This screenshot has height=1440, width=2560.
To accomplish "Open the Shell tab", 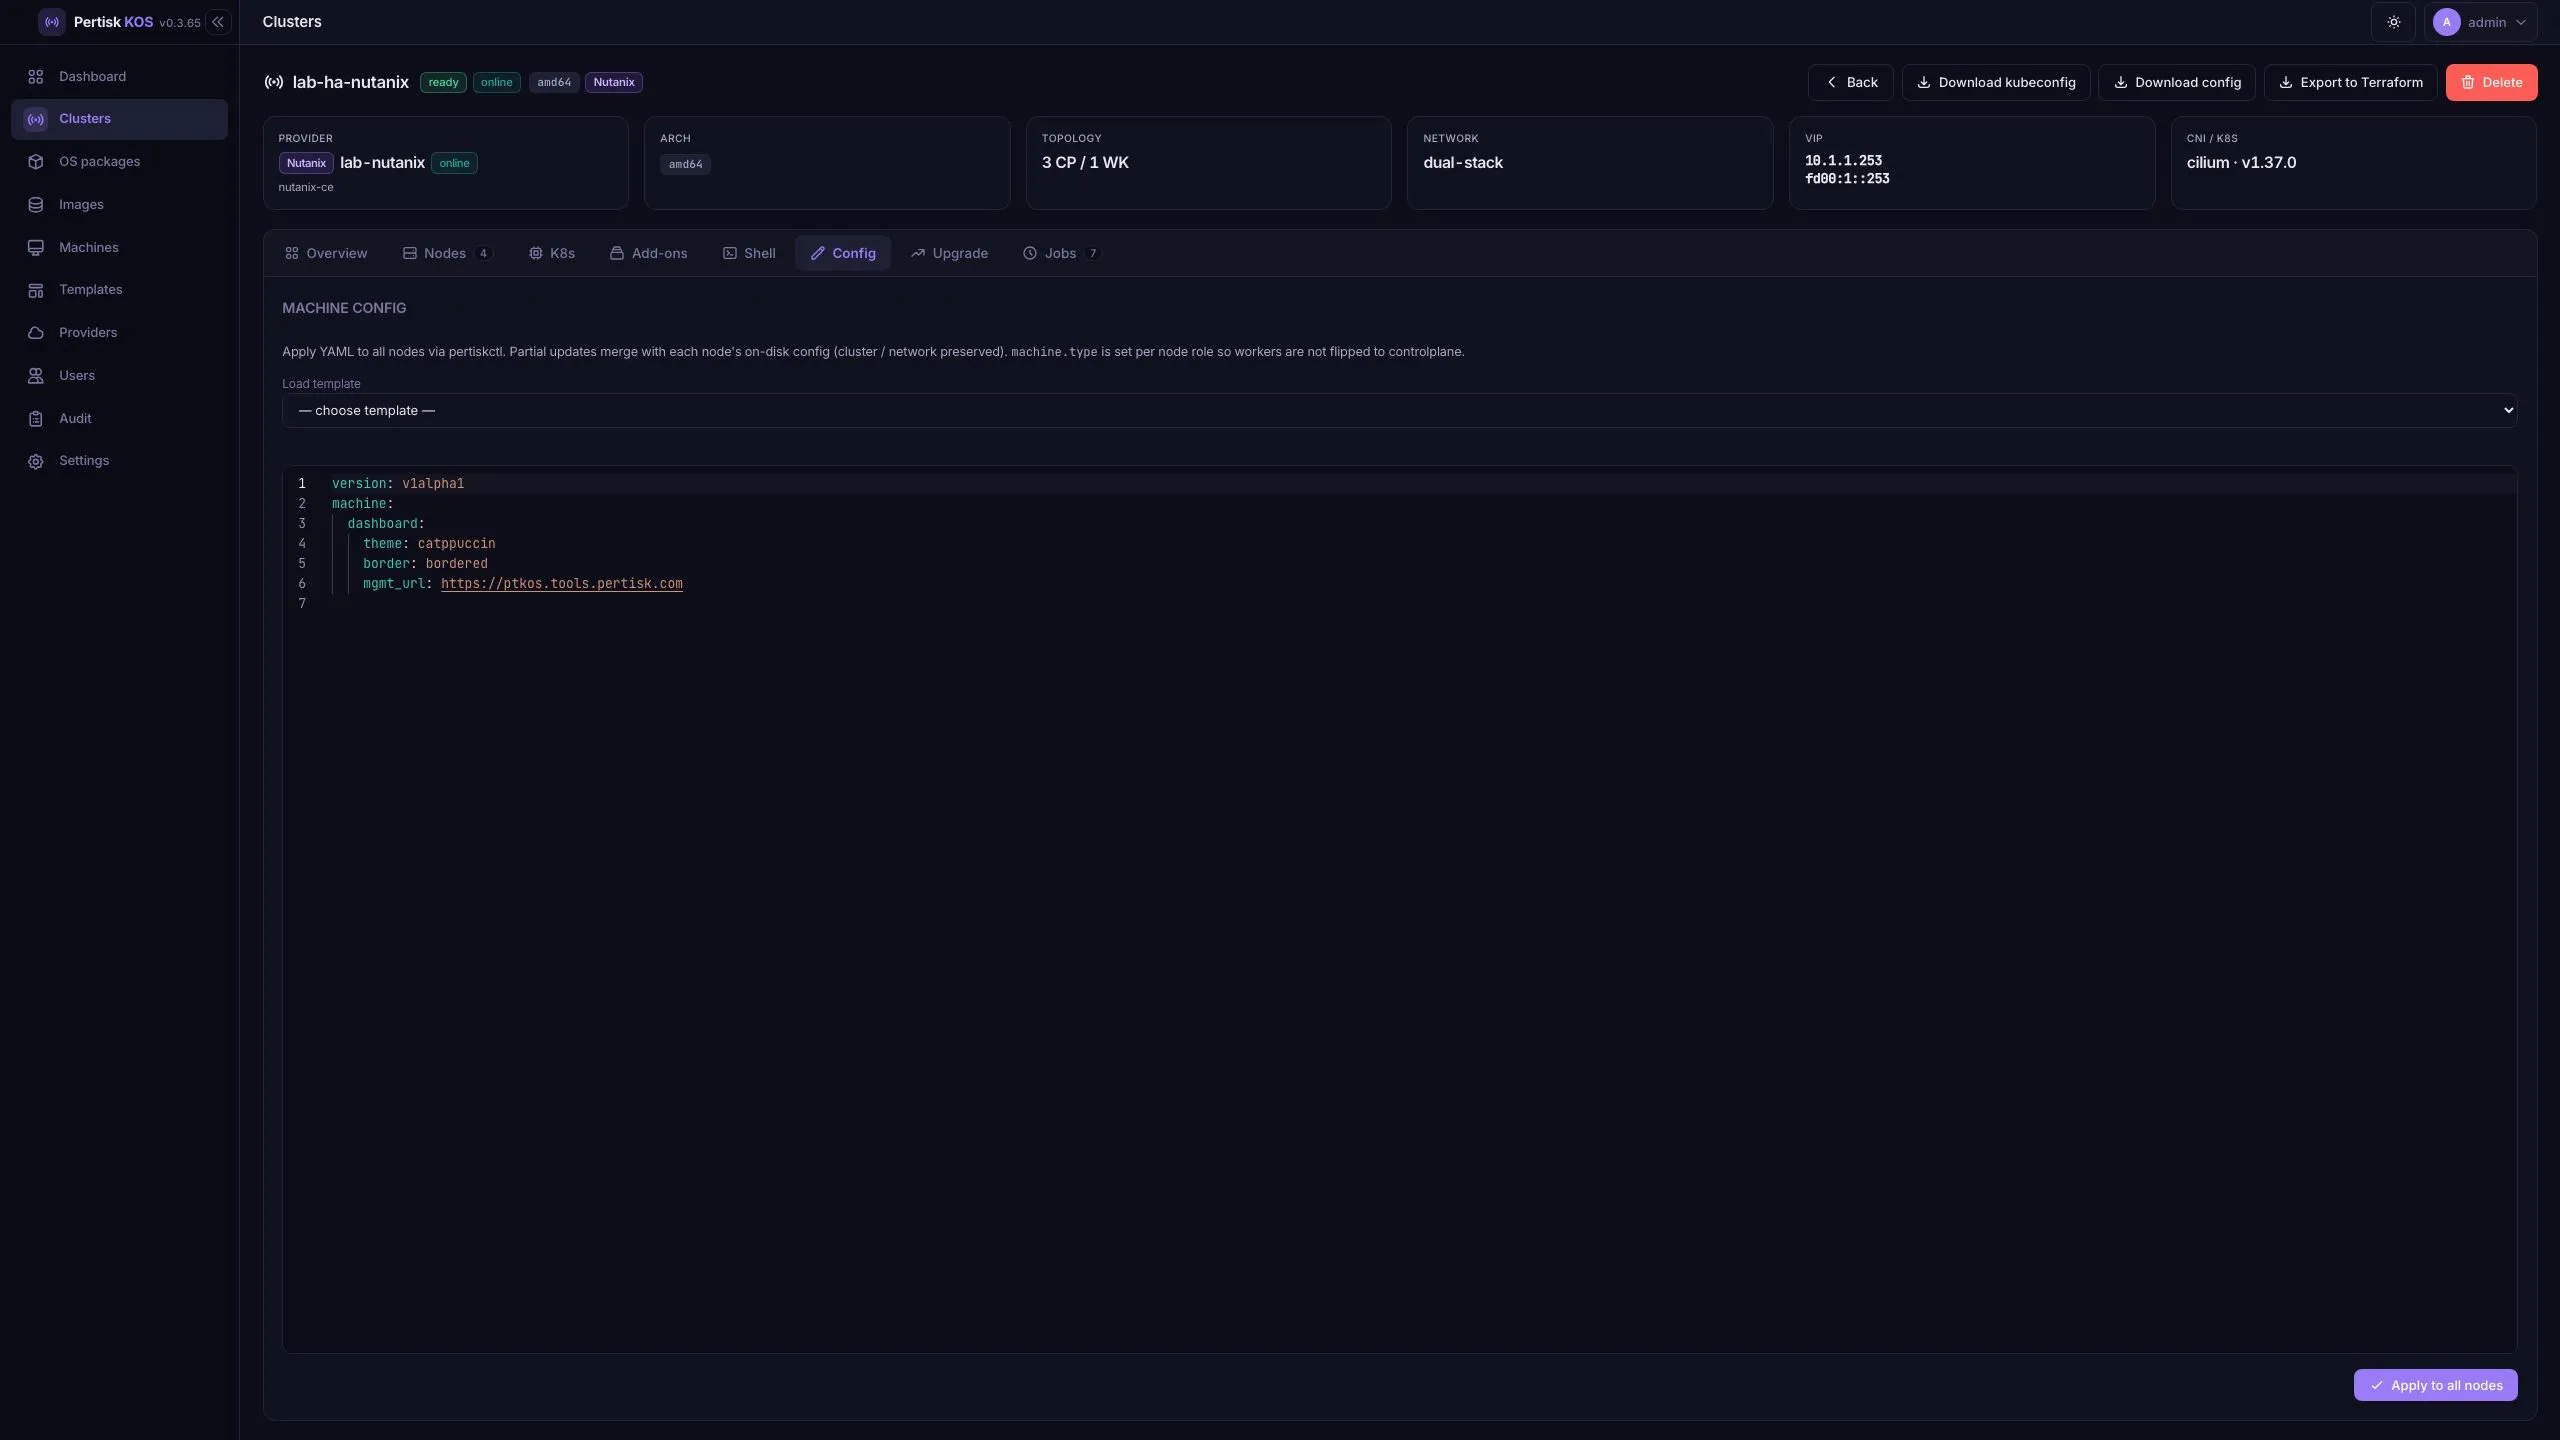I will pos(749,254).
